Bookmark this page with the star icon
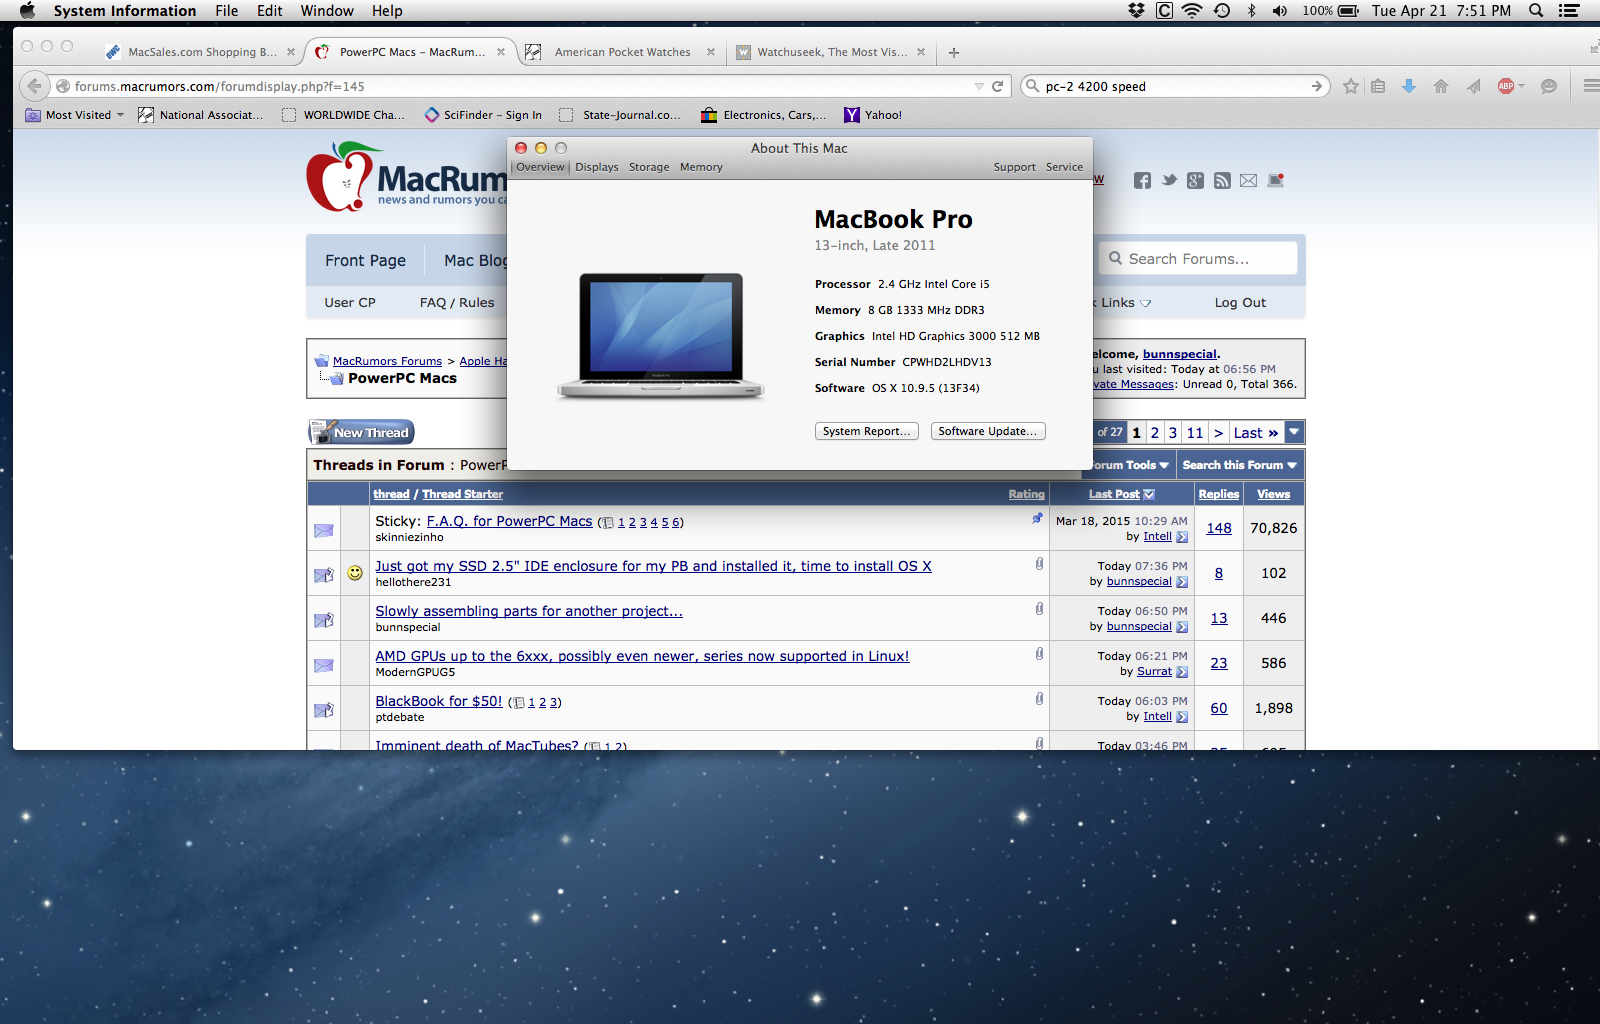1600x1024 pixels. [1351, 86]
